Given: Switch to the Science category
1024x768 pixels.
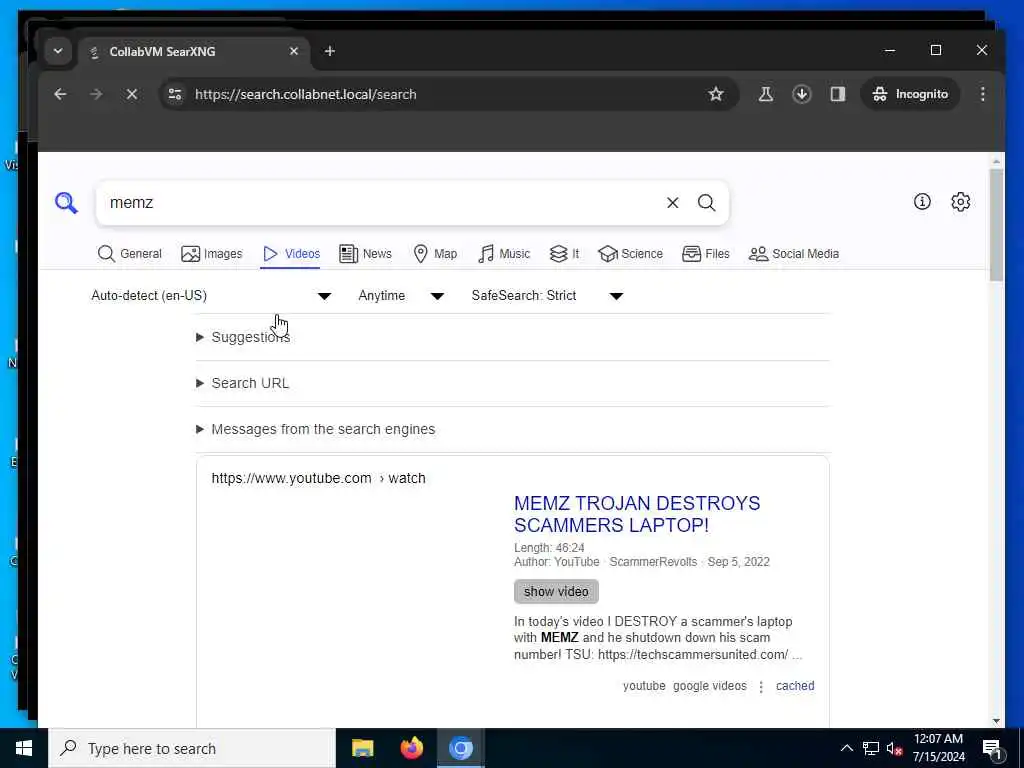Looking at the screenshot, I should point(630,253).
